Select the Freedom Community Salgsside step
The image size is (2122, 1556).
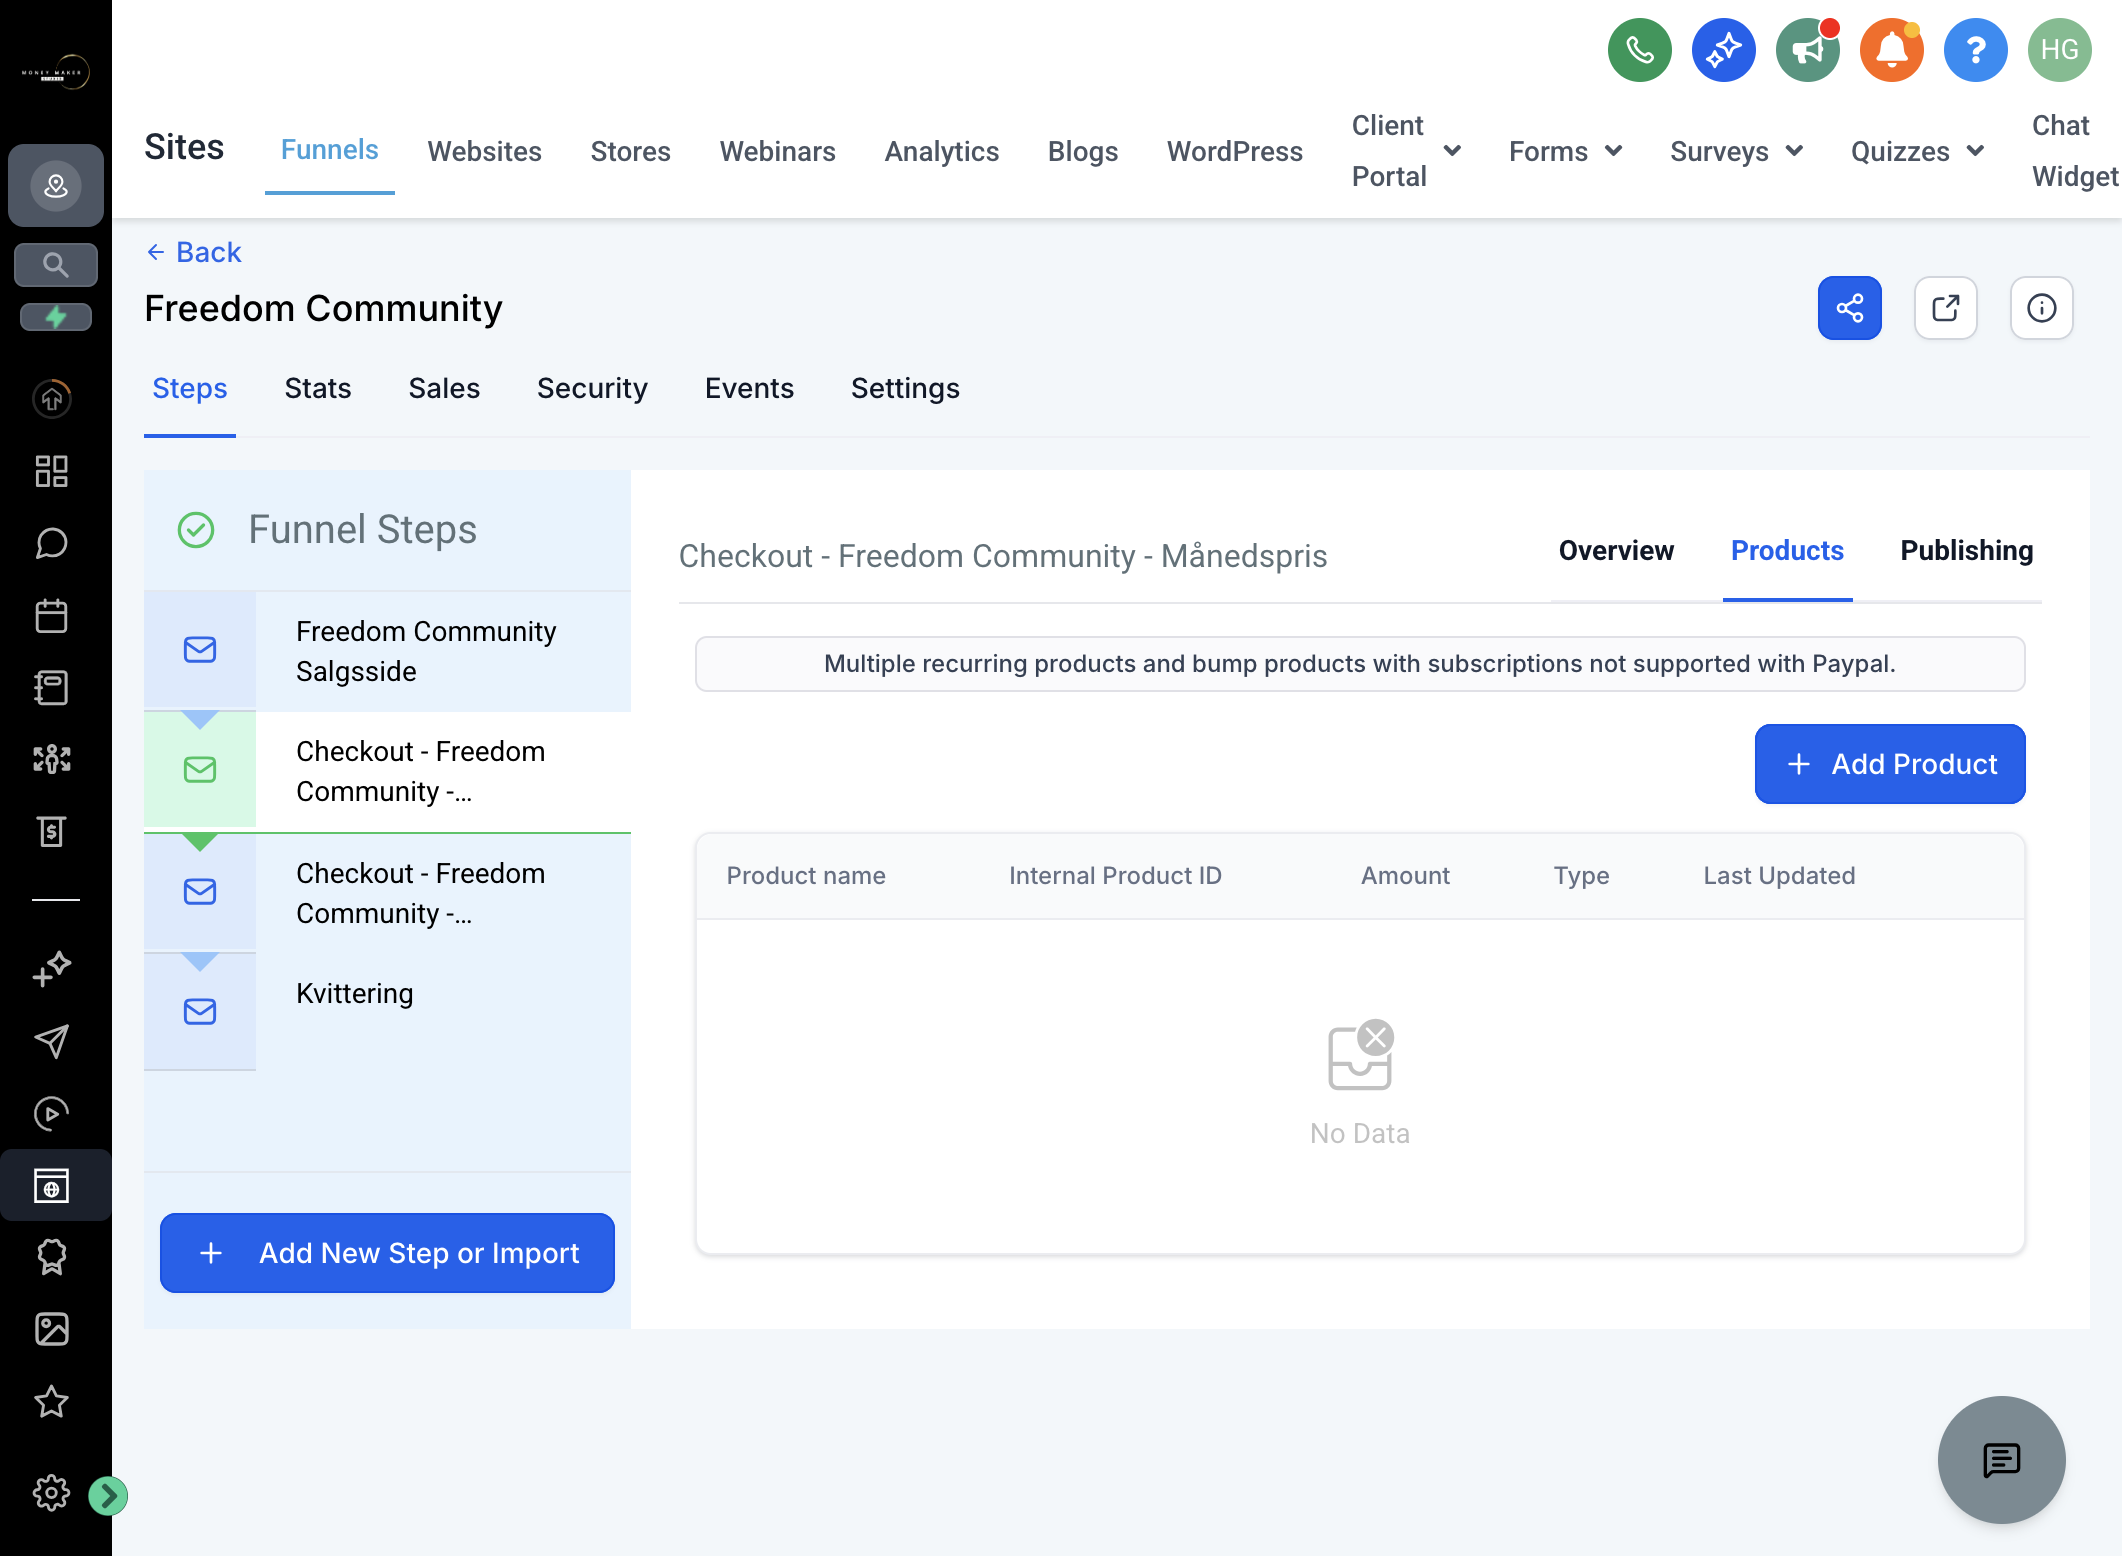(388, 651)
